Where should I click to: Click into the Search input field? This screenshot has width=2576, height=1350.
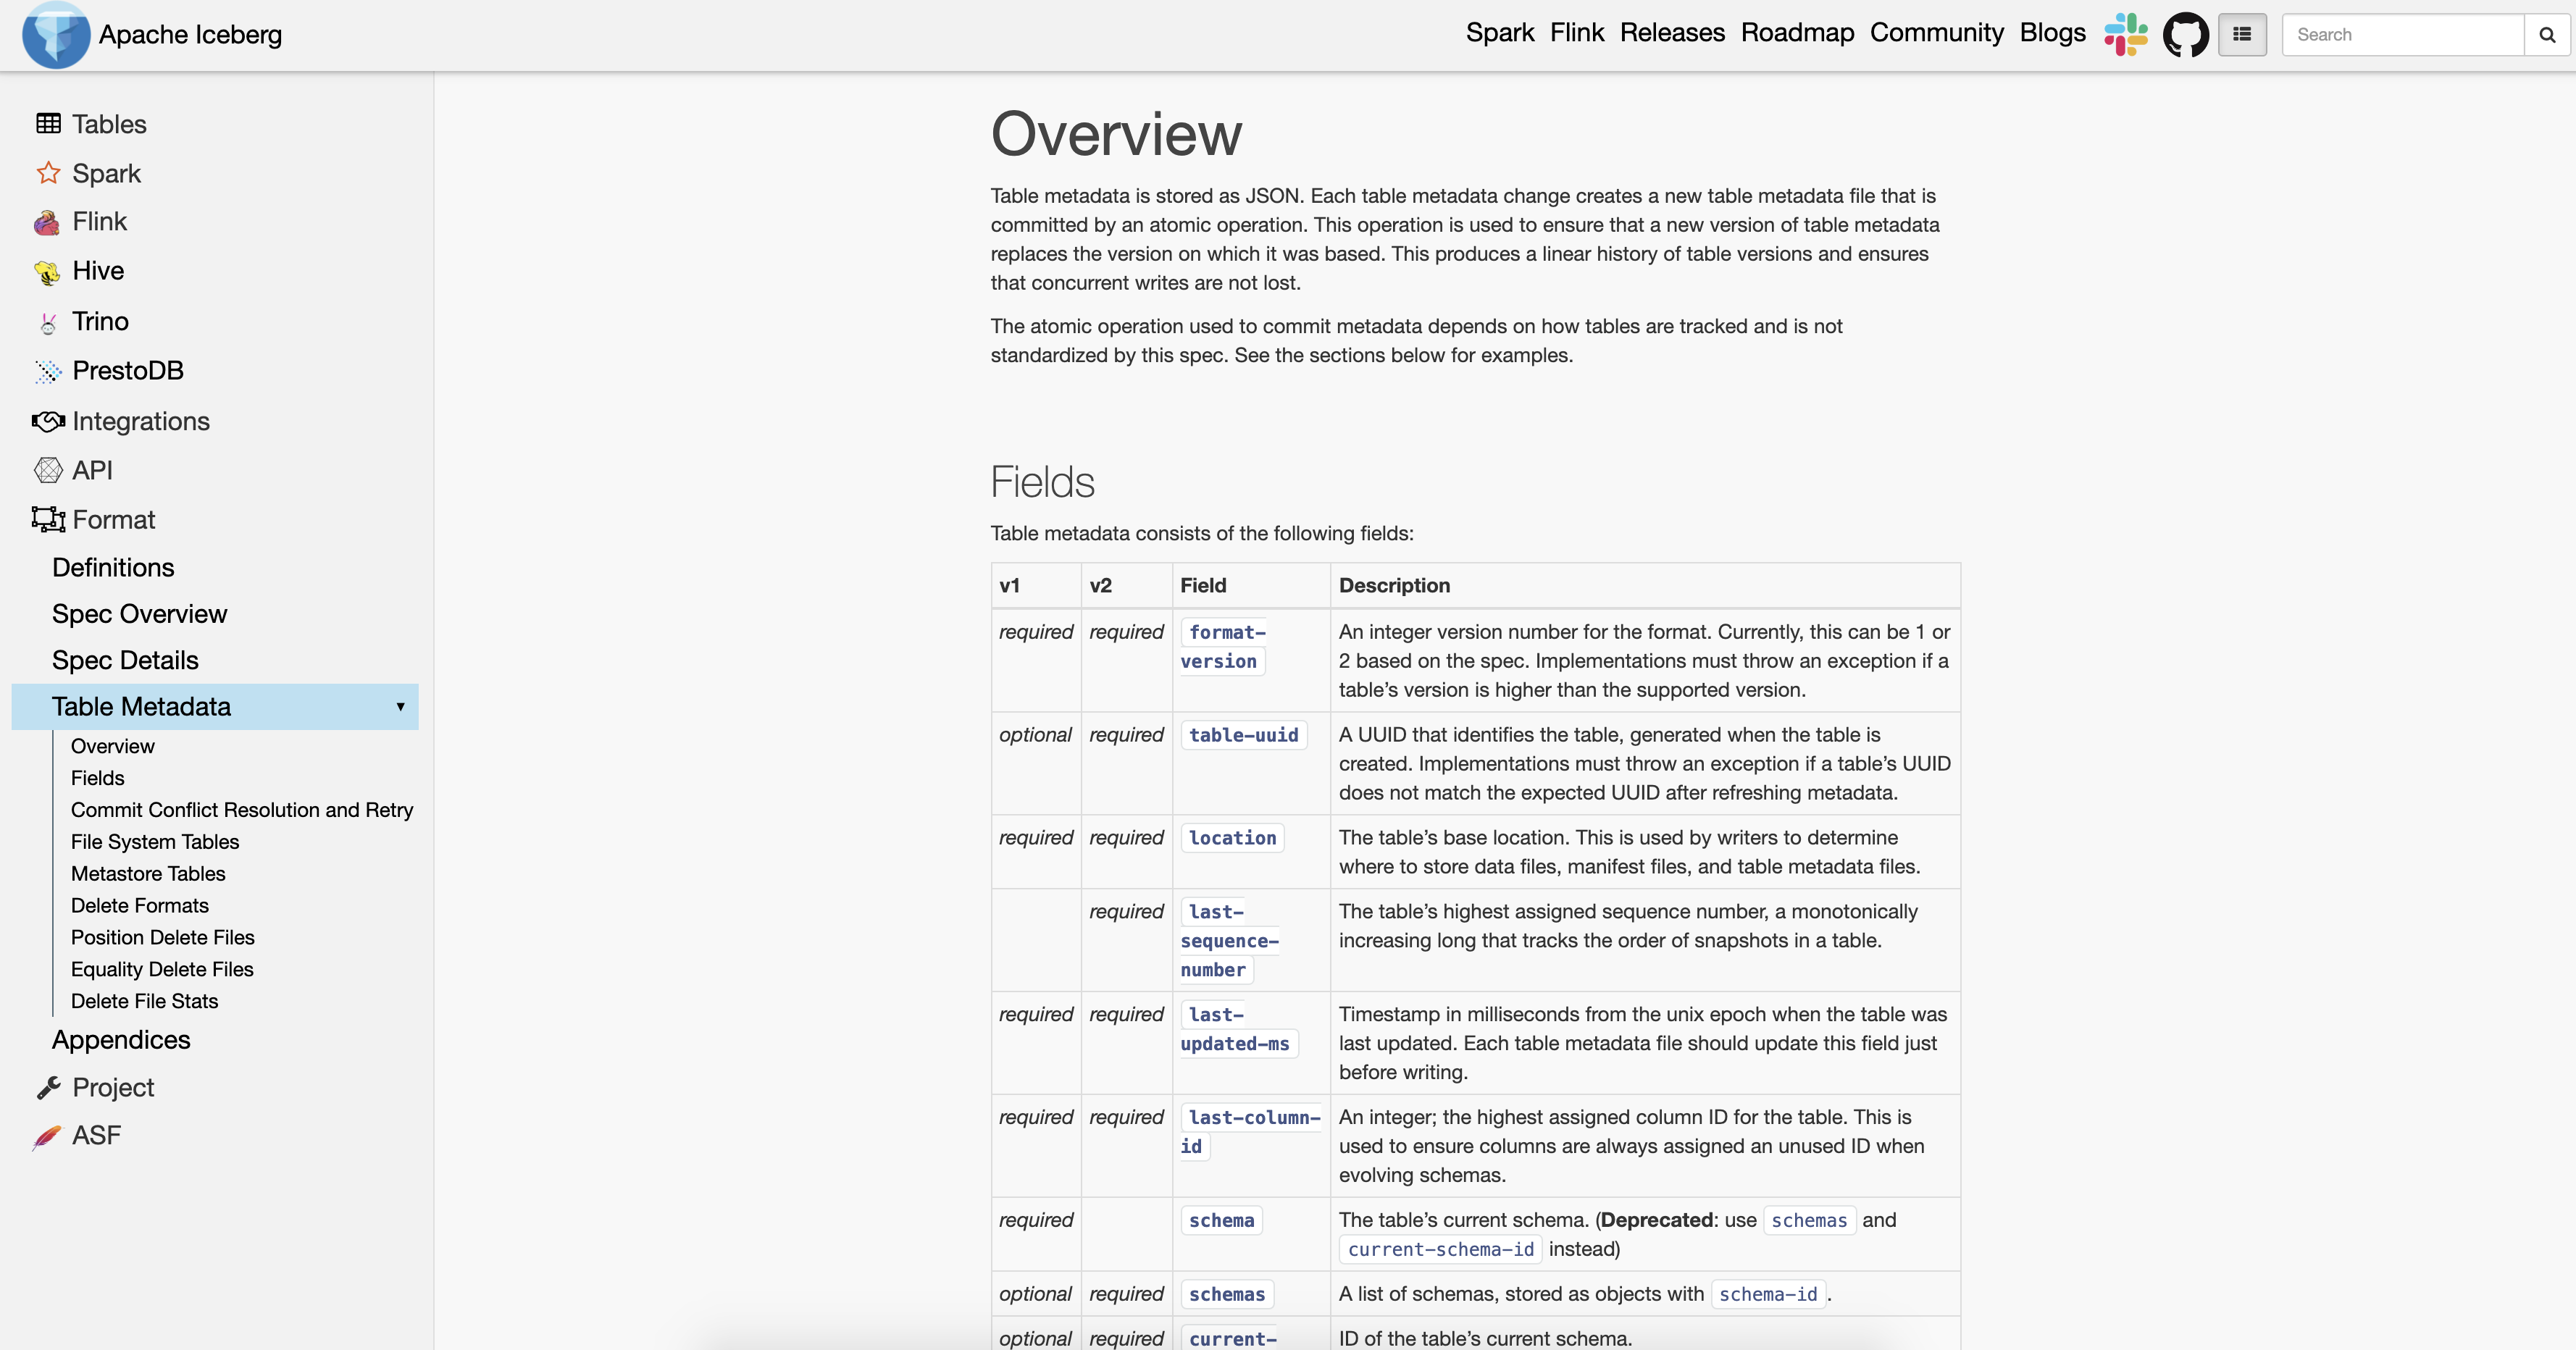2402,35
